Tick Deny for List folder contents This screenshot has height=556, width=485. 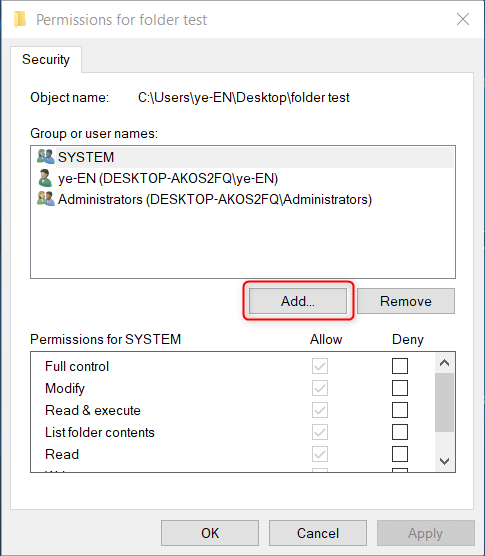tap(400, 432)
